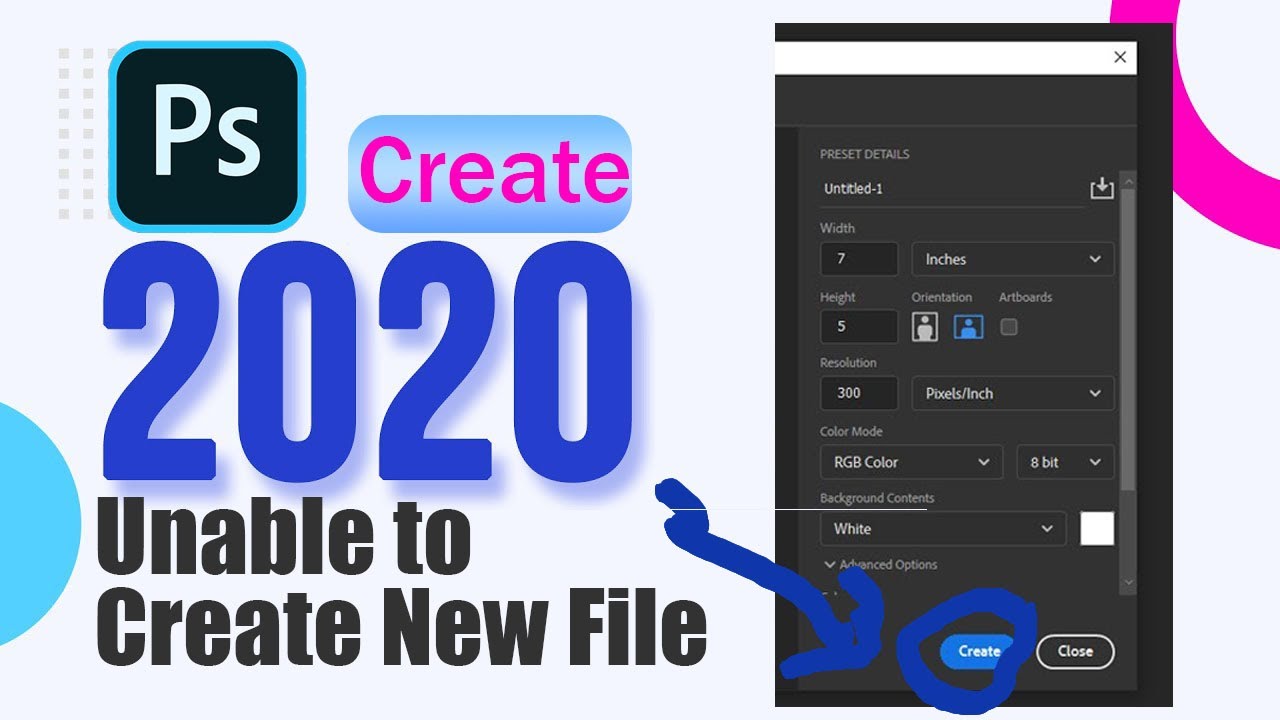Viewport: 1280px width, 720px height.
Task: Enable the Artboards checkbox
Action: point(1009,326)
